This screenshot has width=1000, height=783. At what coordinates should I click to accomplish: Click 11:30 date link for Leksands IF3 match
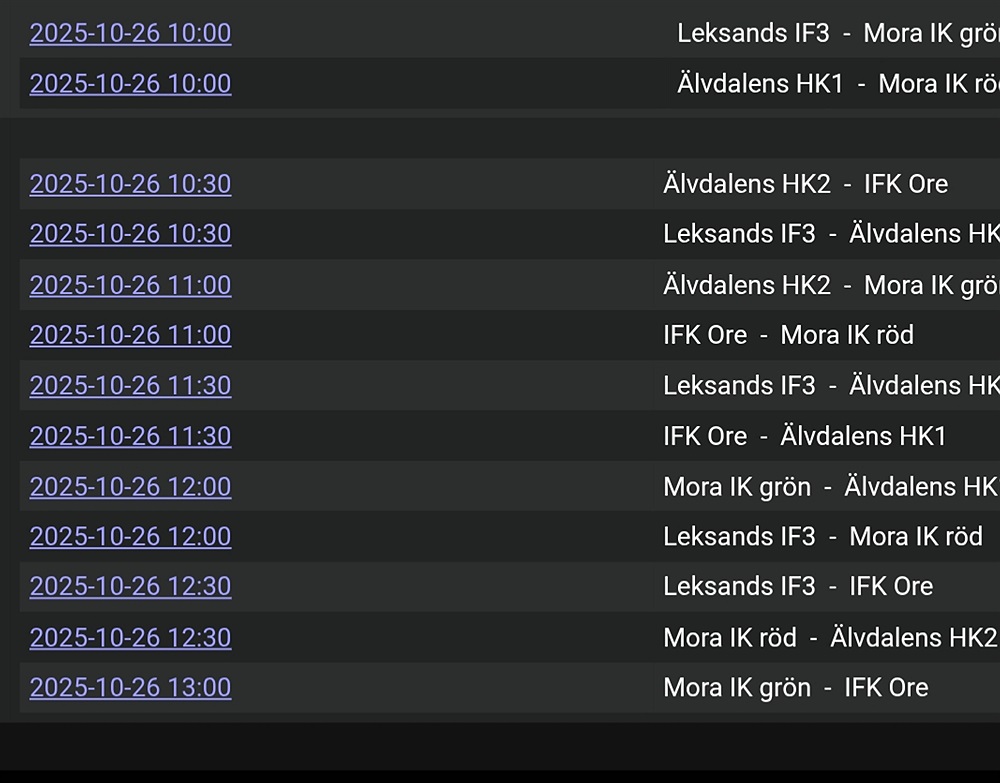(x=130, y=386)
